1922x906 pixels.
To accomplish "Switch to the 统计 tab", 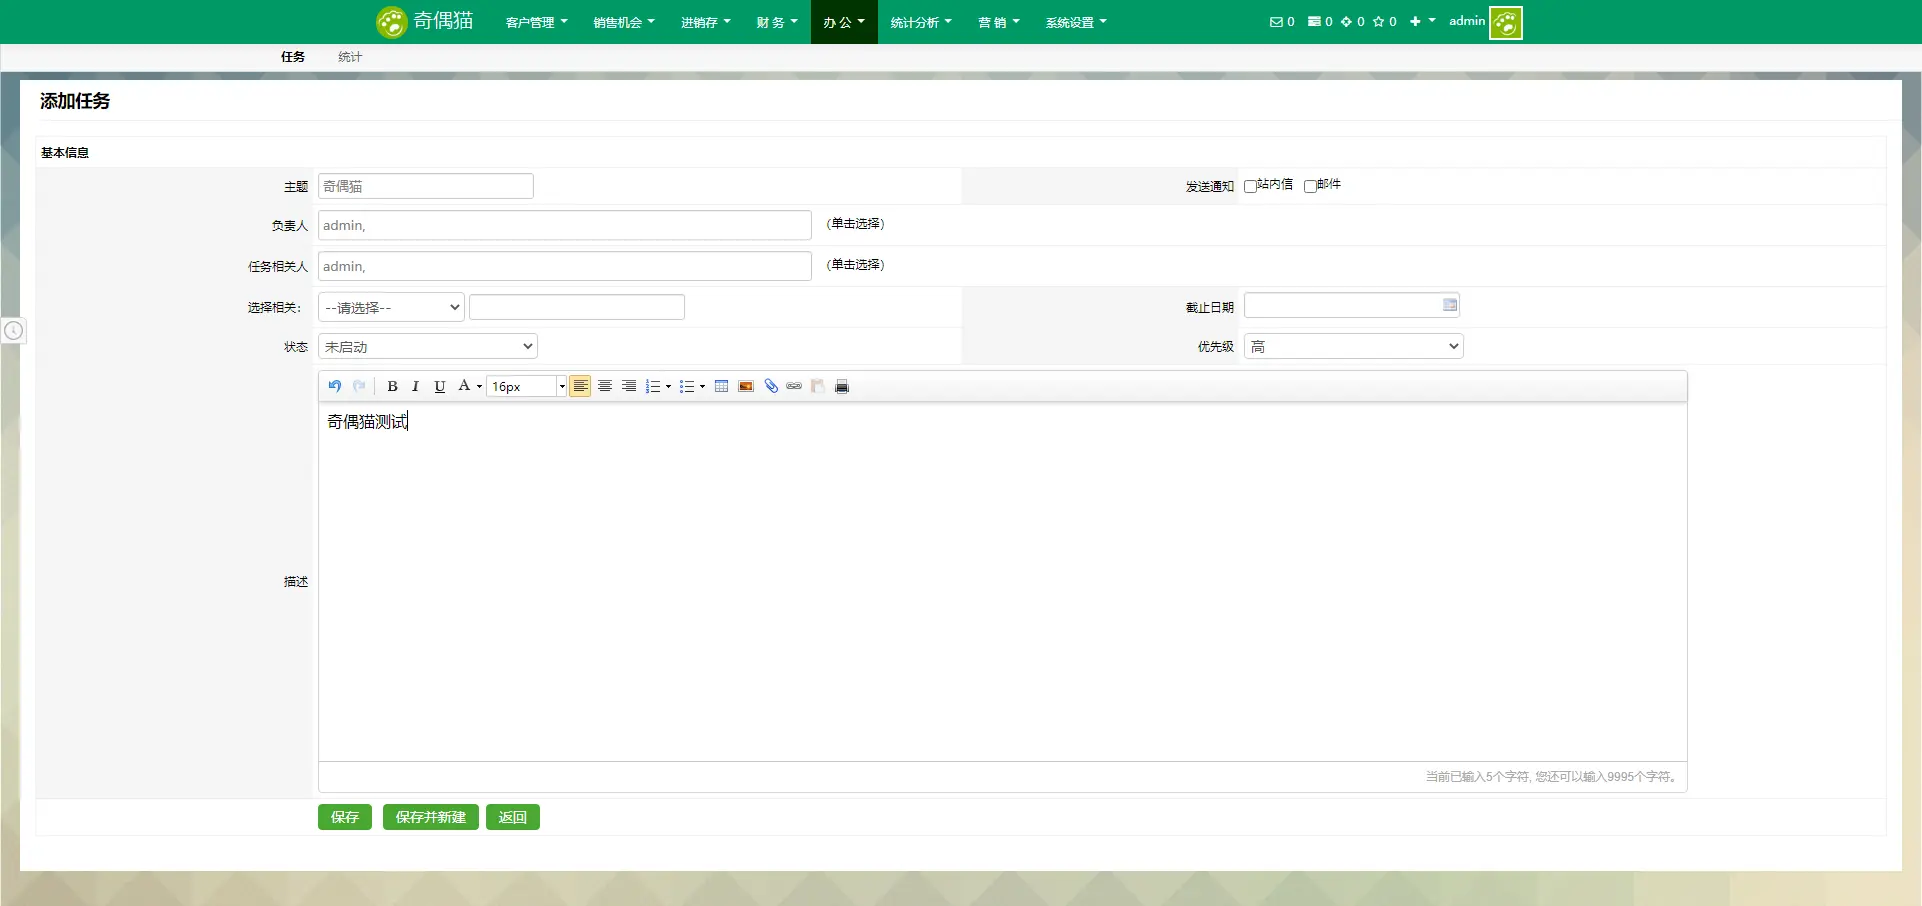I will coord(350,57).
